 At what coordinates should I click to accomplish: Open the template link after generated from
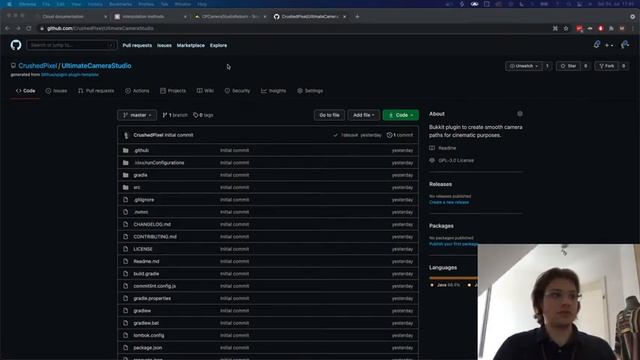coord(70,75)
